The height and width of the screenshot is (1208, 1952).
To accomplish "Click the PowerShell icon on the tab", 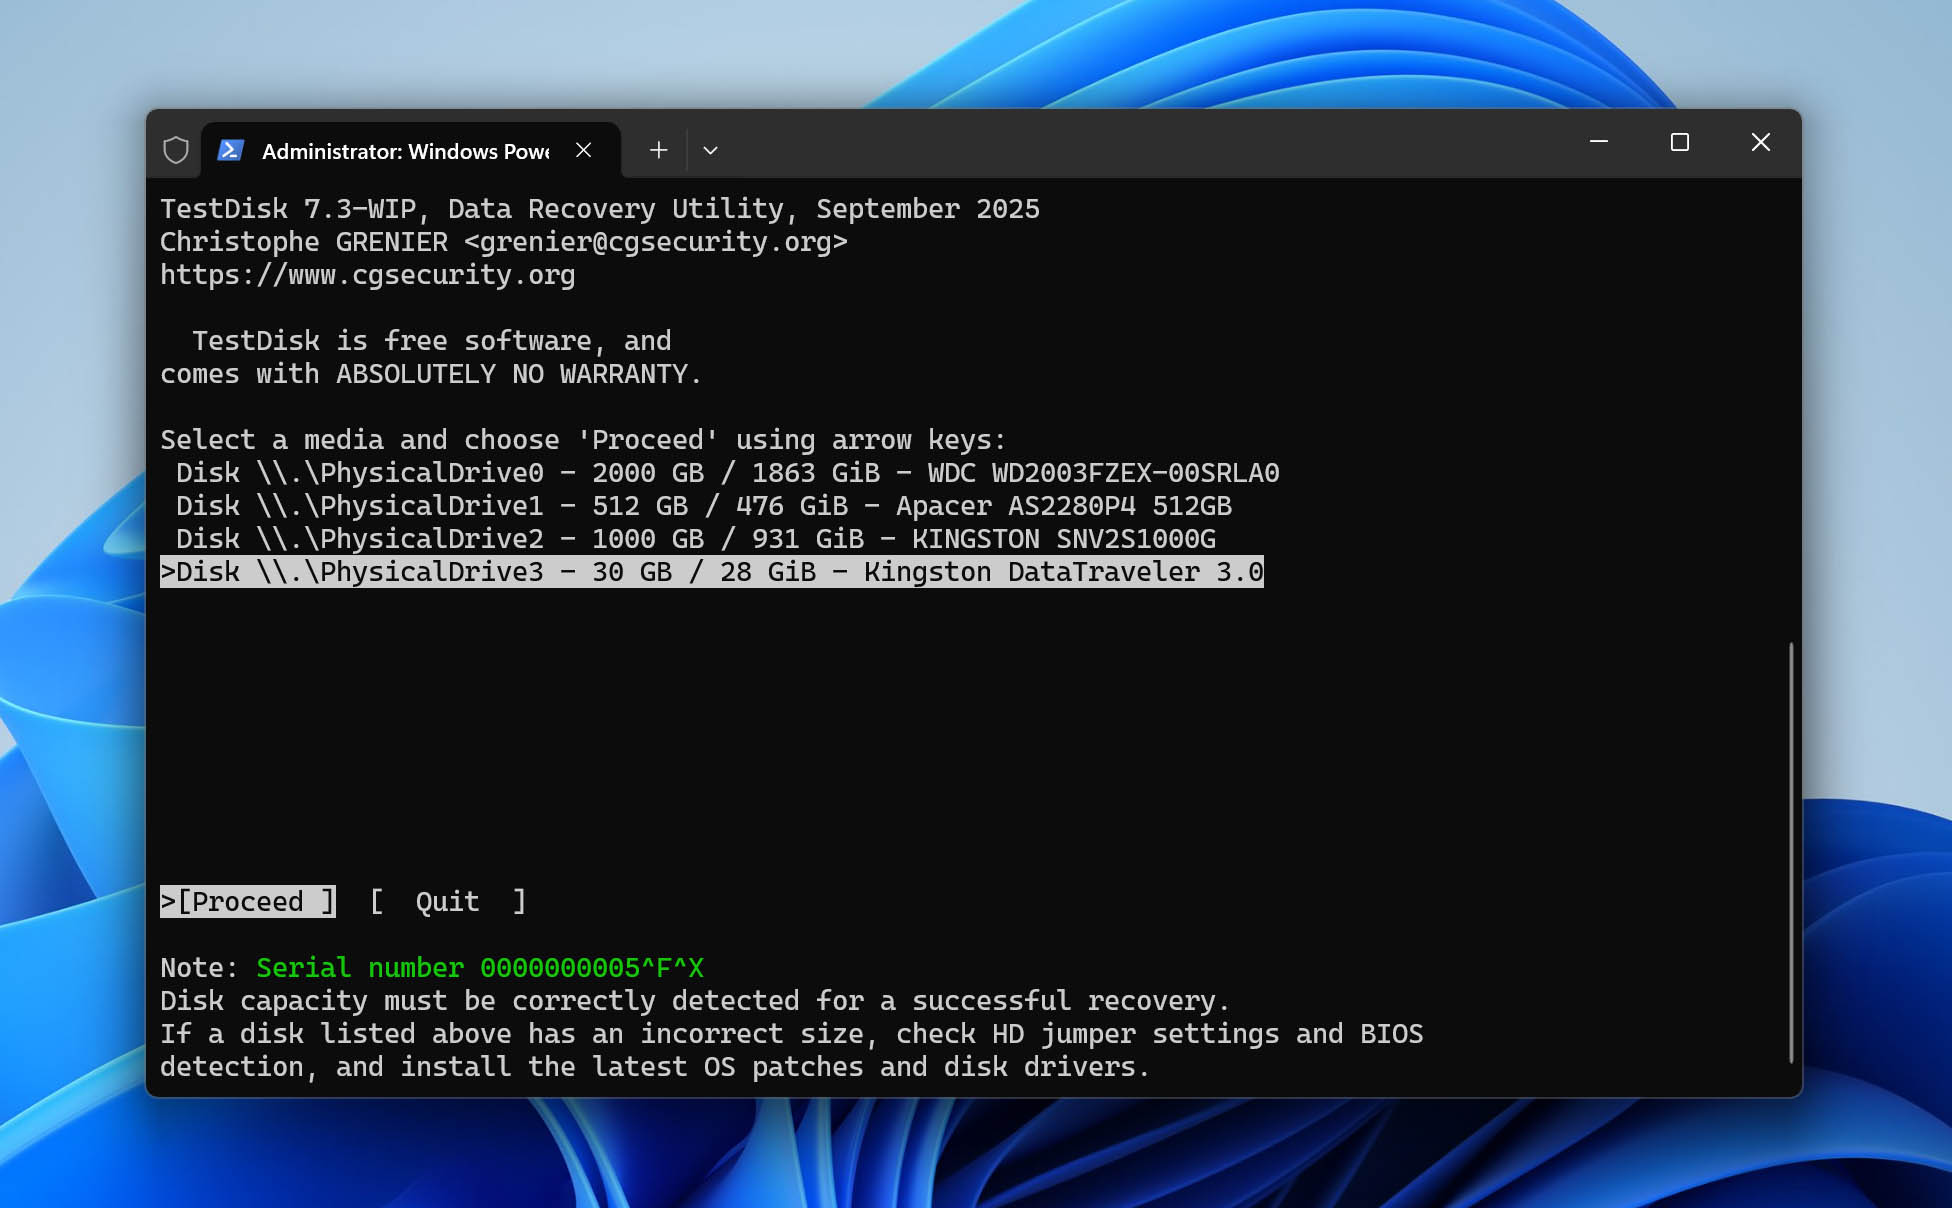I will 231,150.
